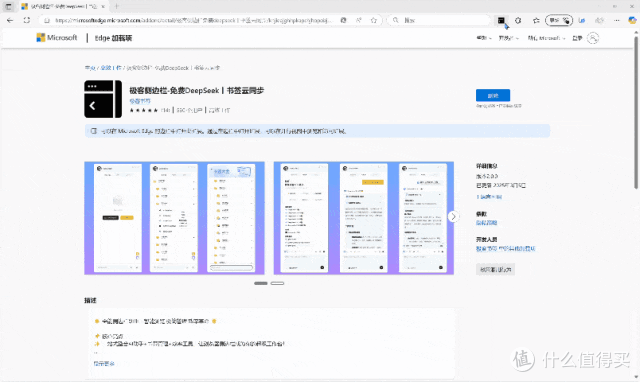Open the publisher name link under extension title
Image resolution: width=640 pixels, height=382 pixels.
140,101
